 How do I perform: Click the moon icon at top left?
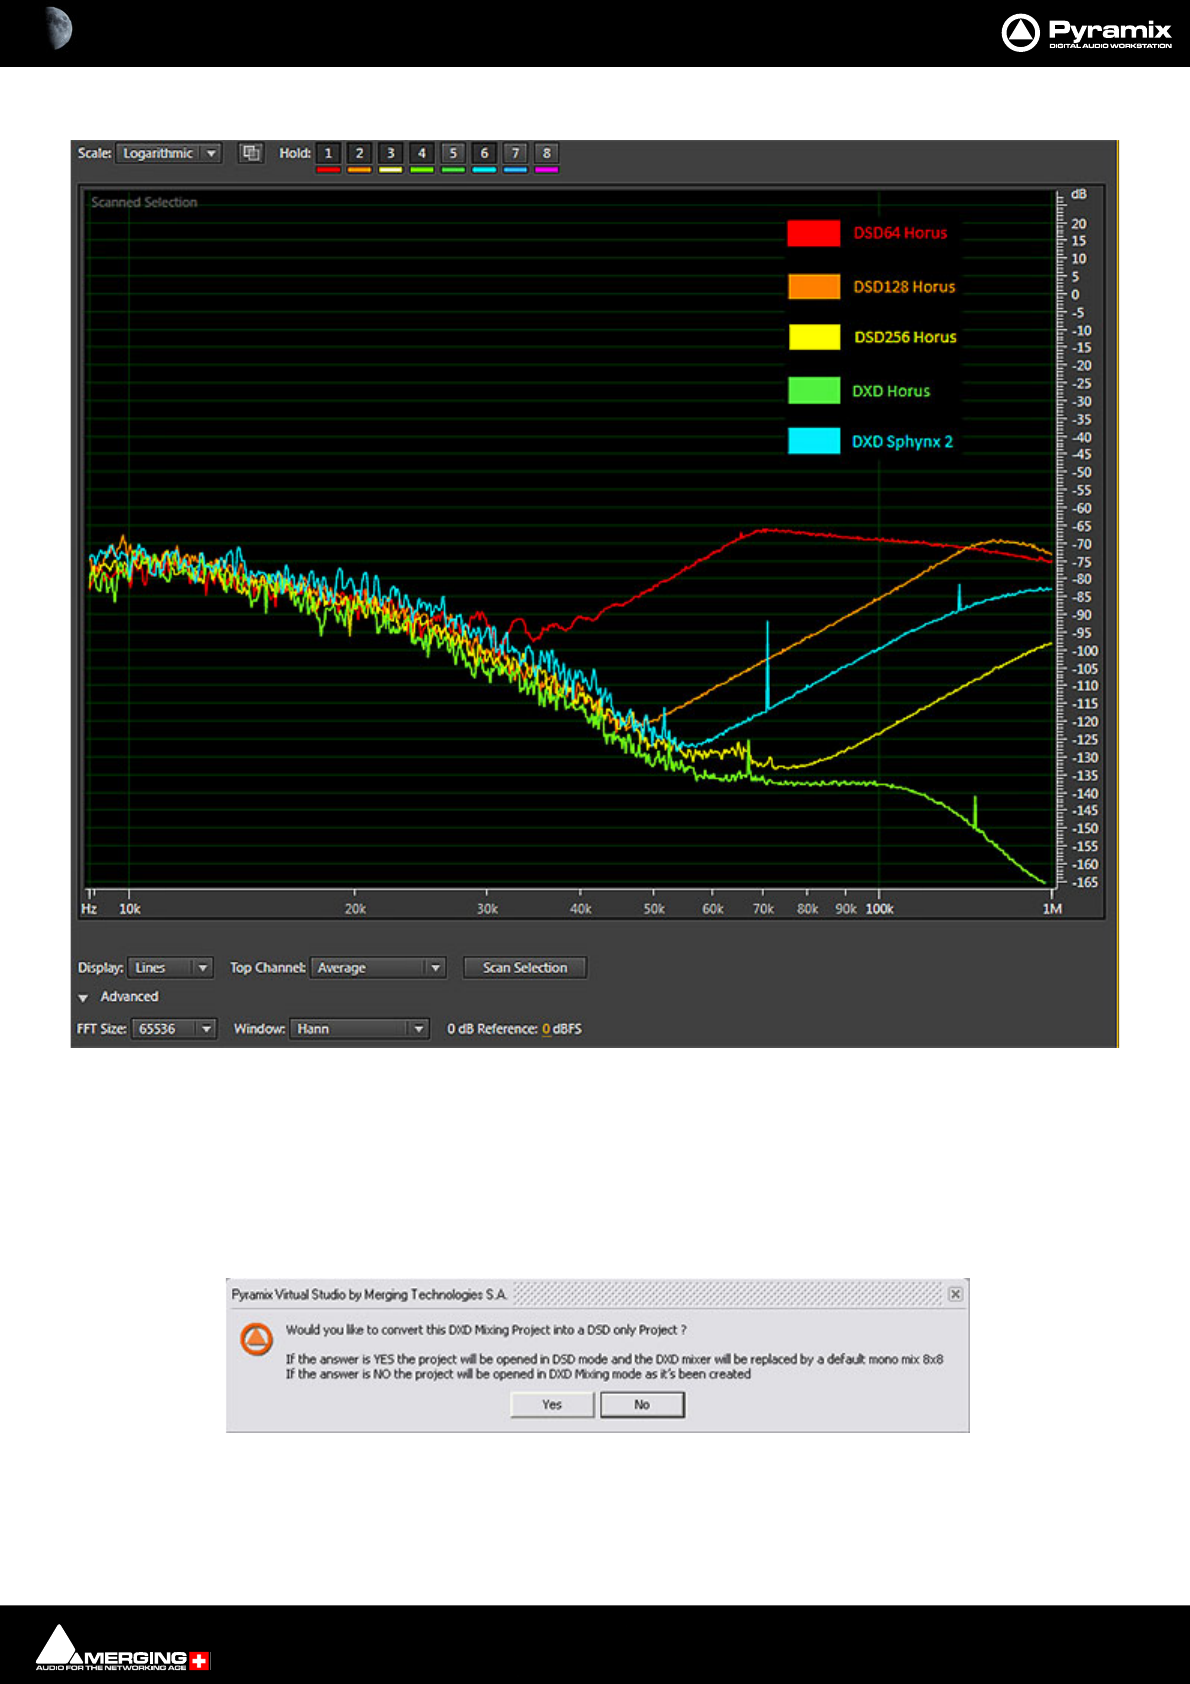58,27
